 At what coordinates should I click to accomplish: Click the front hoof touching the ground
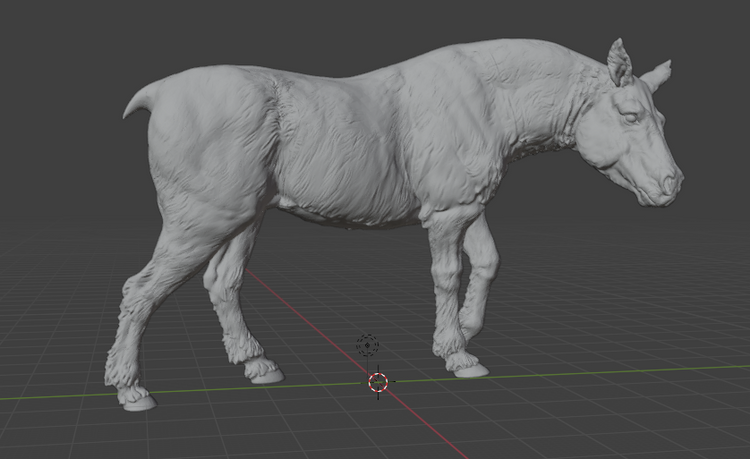[470, 369]
